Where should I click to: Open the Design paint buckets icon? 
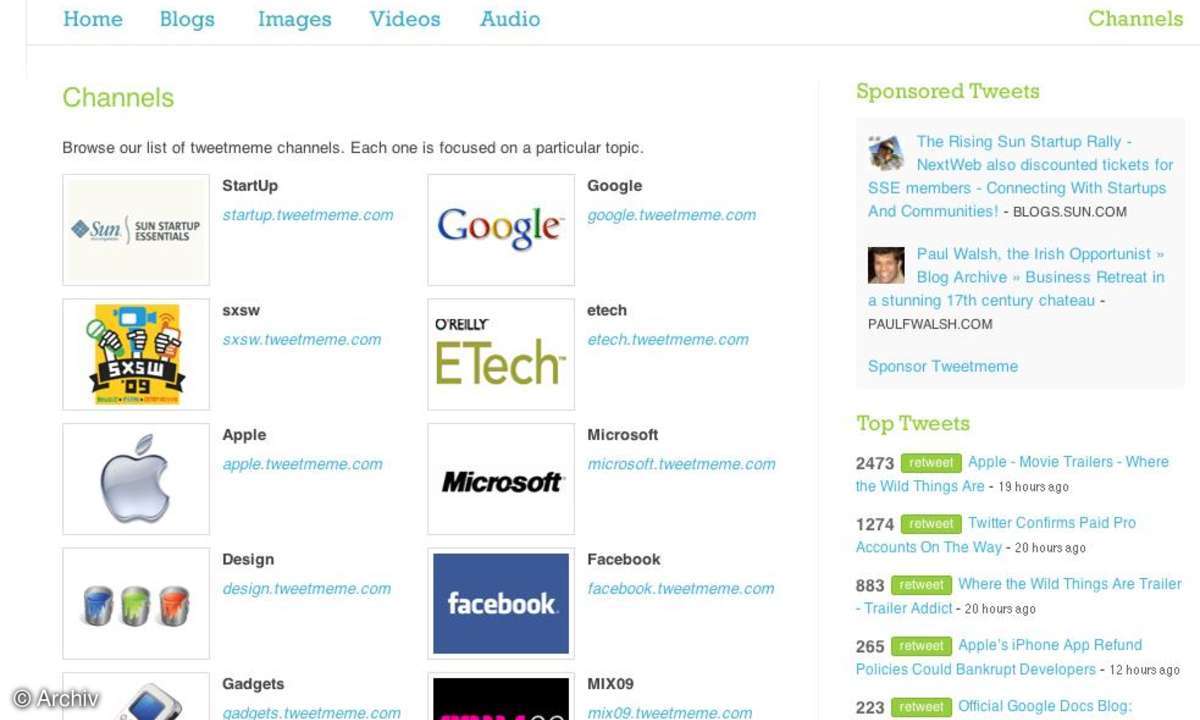point(136,603)
